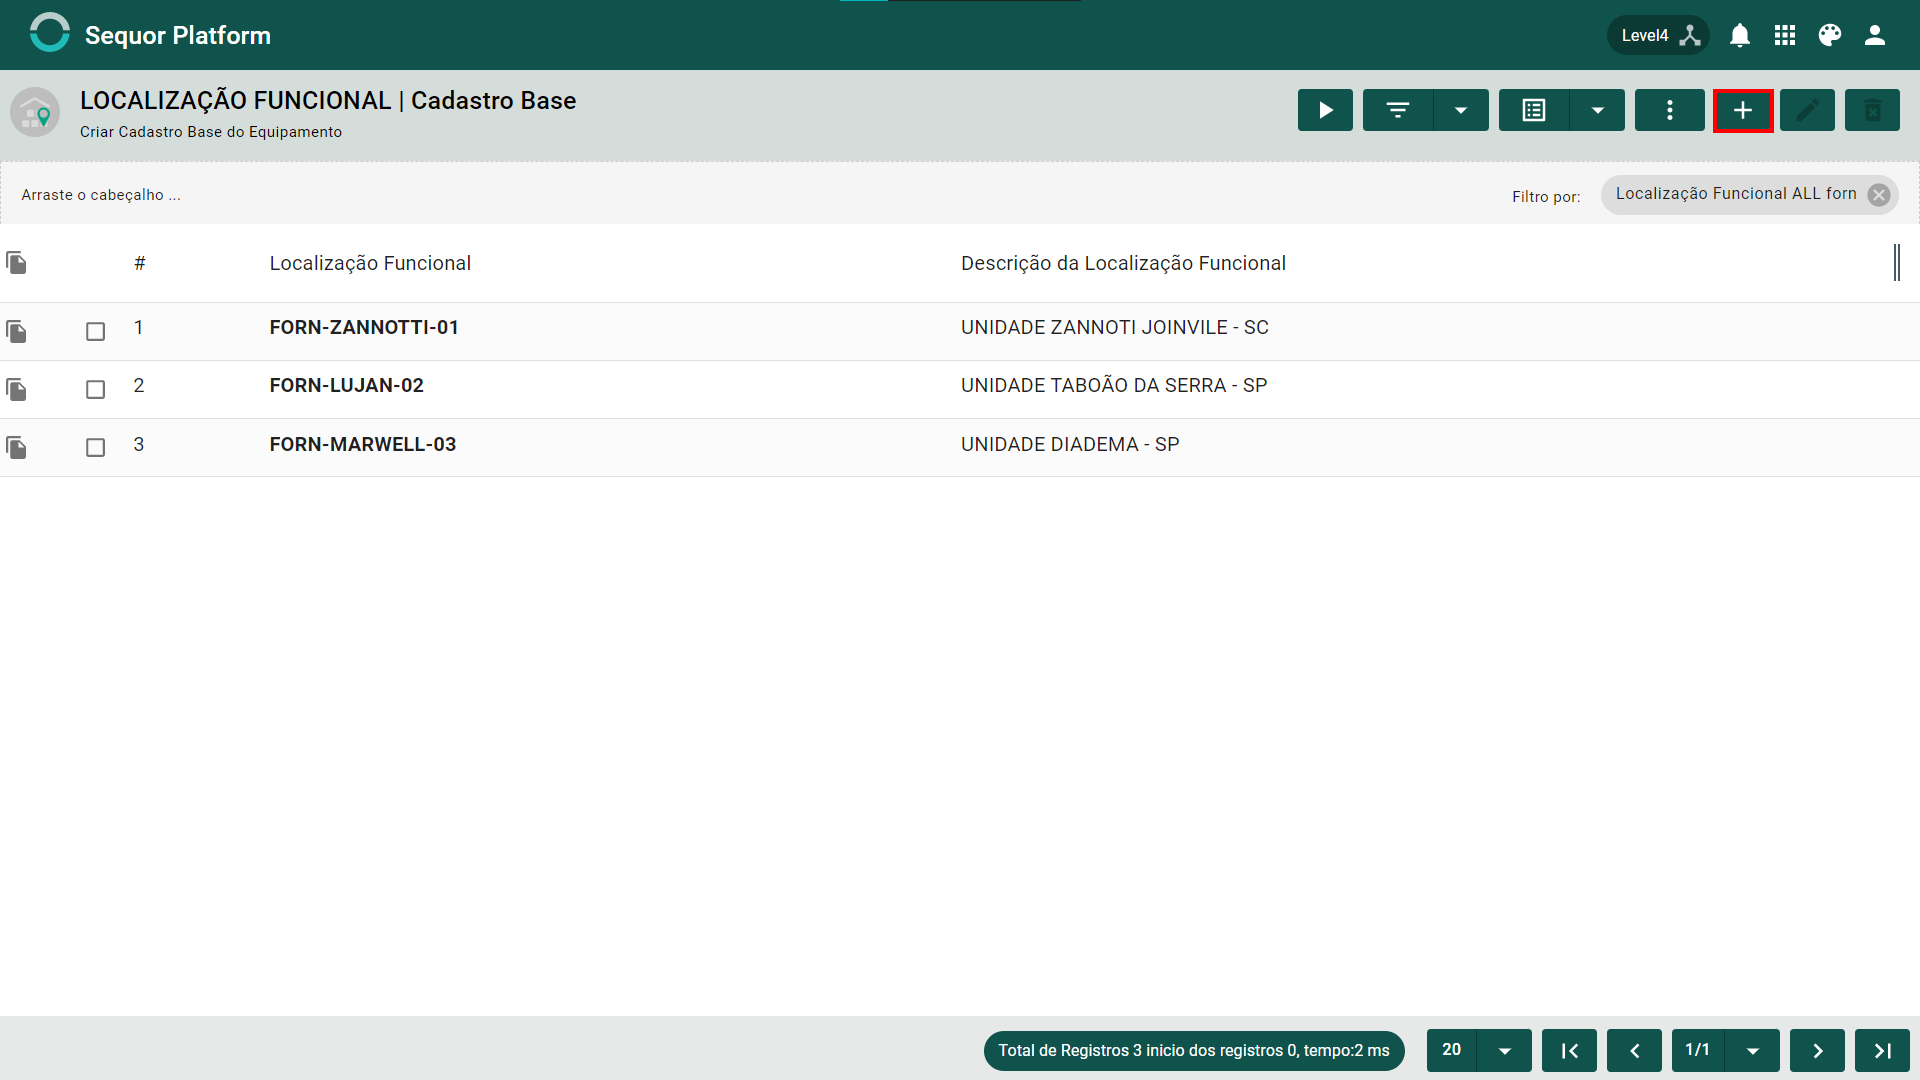
Task: Copy the FORN-LUJAN-02 row
Action: click(x=16, y=389)
